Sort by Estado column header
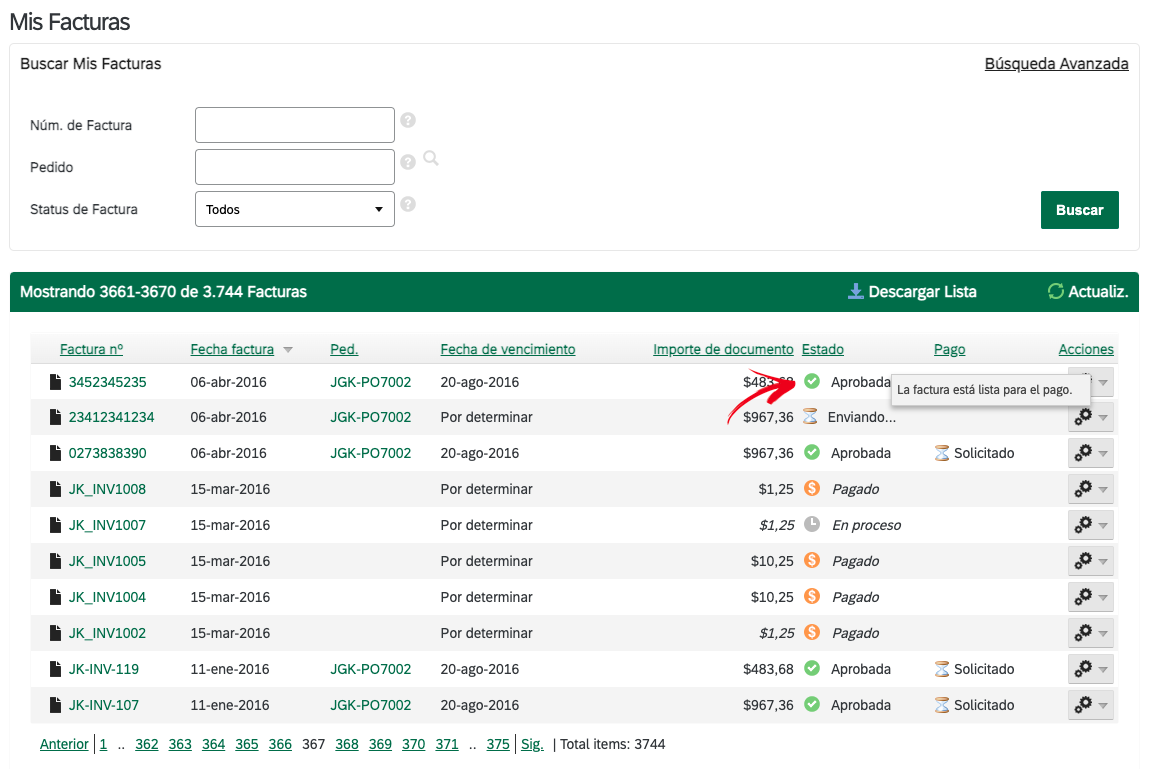The width and height of the screenshot is (1155, 769). click(x=823, y=349)
